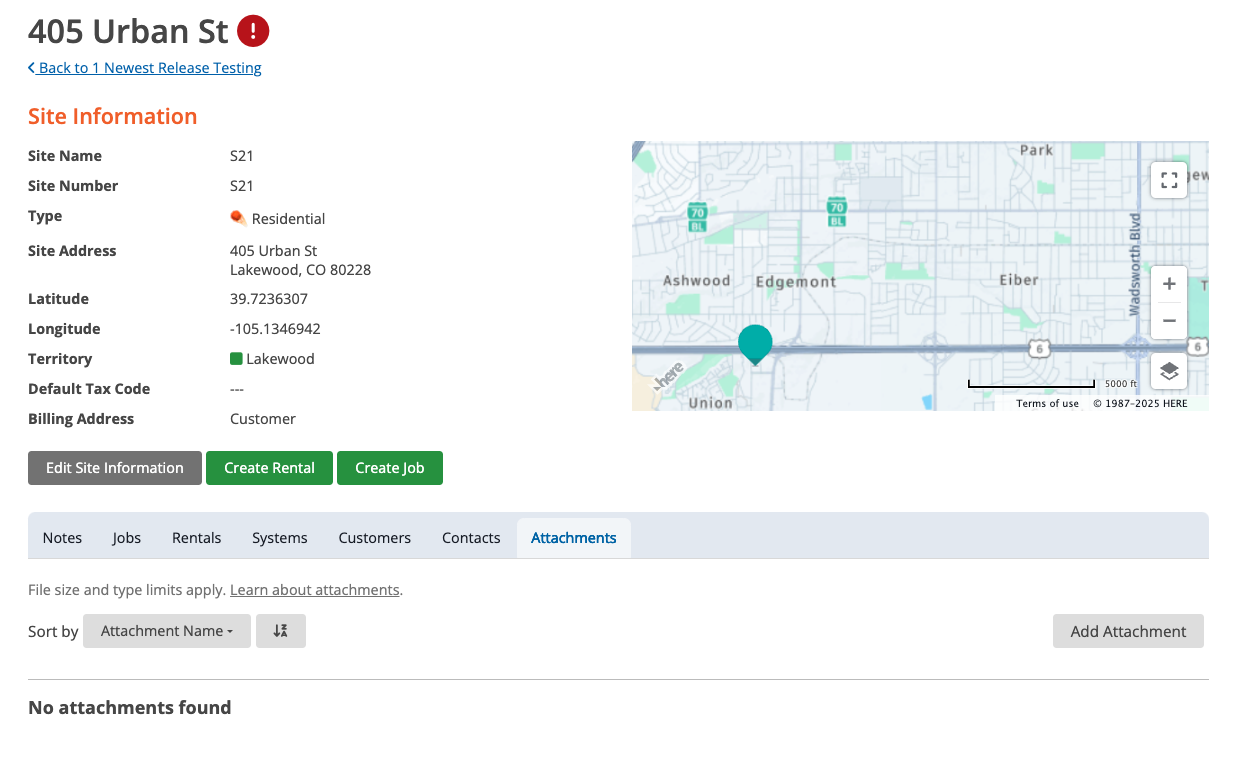Click the red alert icon beside 405 Urban St

point(253,31)
